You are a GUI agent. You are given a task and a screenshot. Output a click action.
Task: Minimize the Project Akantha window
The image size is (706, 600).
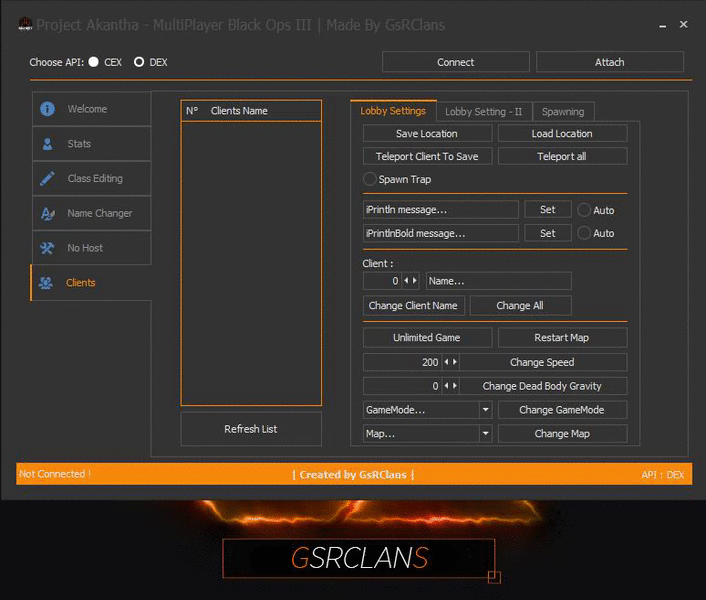662,25
